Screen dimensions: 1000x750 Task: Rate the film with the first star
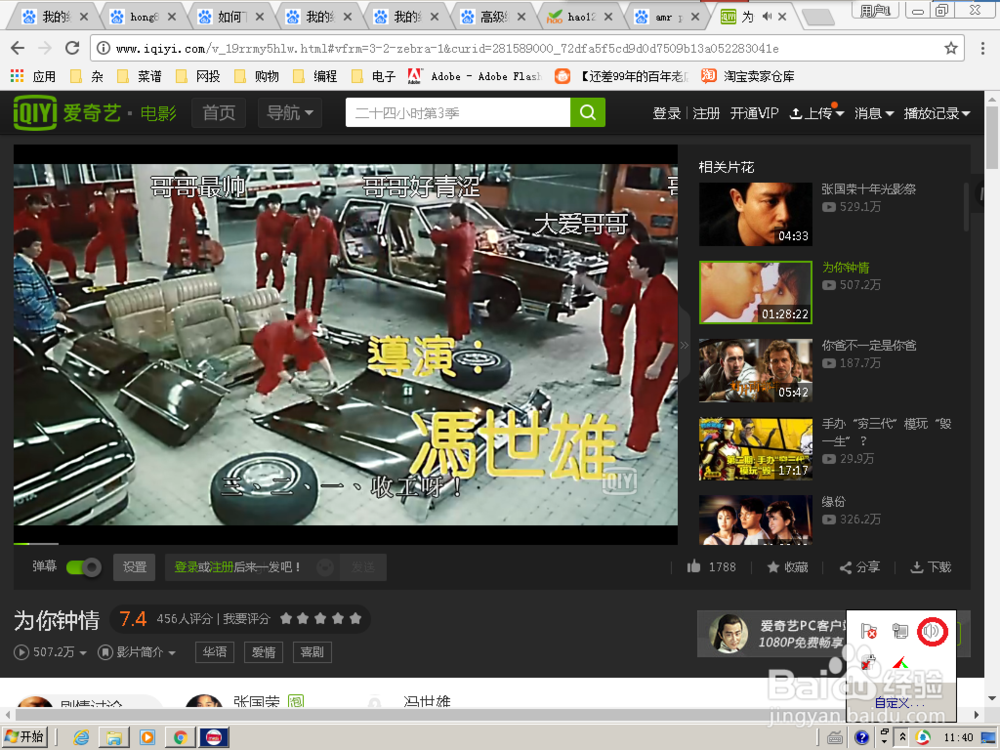tap(286, 618)
